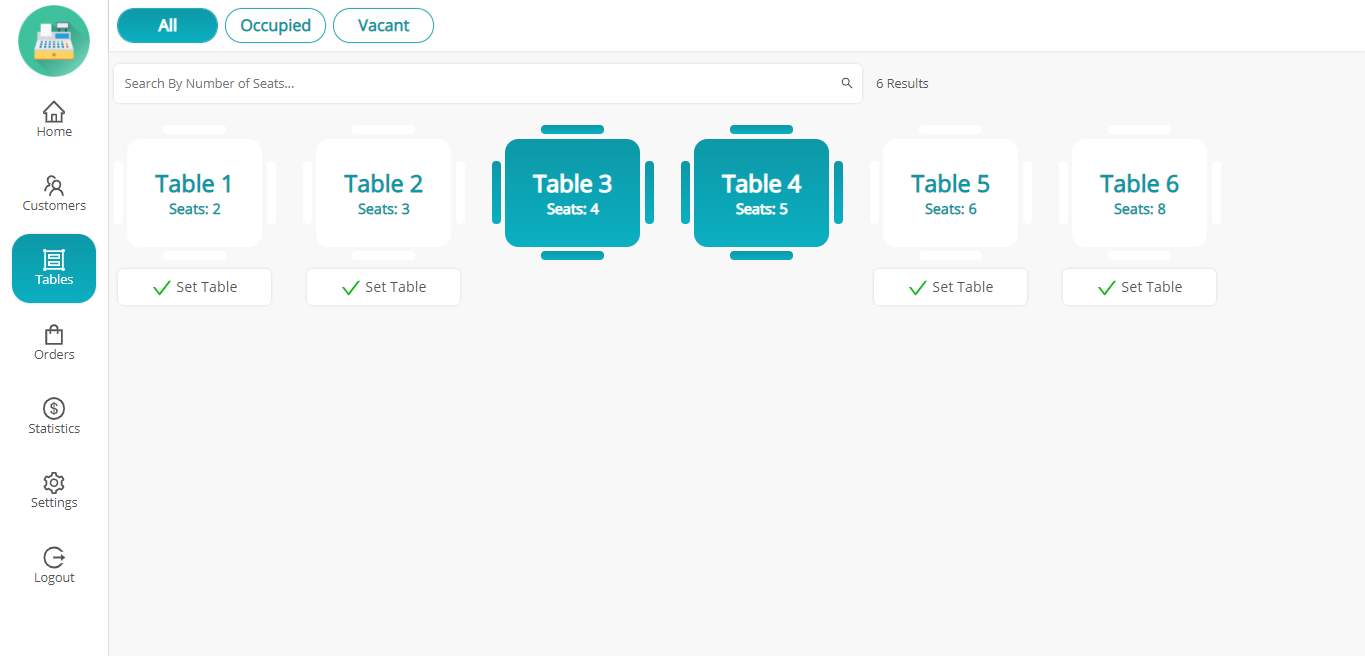Screen dimensions: 1365x656
Task: Open the occupied Table 4 card
Action: point(761,193)
